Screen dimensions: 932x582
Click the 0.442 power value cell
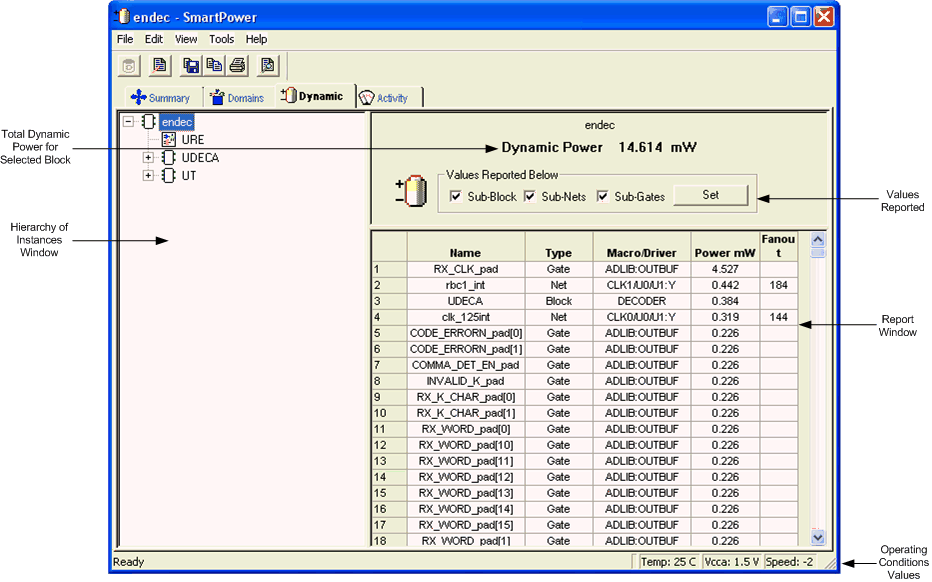click(725, 285)
